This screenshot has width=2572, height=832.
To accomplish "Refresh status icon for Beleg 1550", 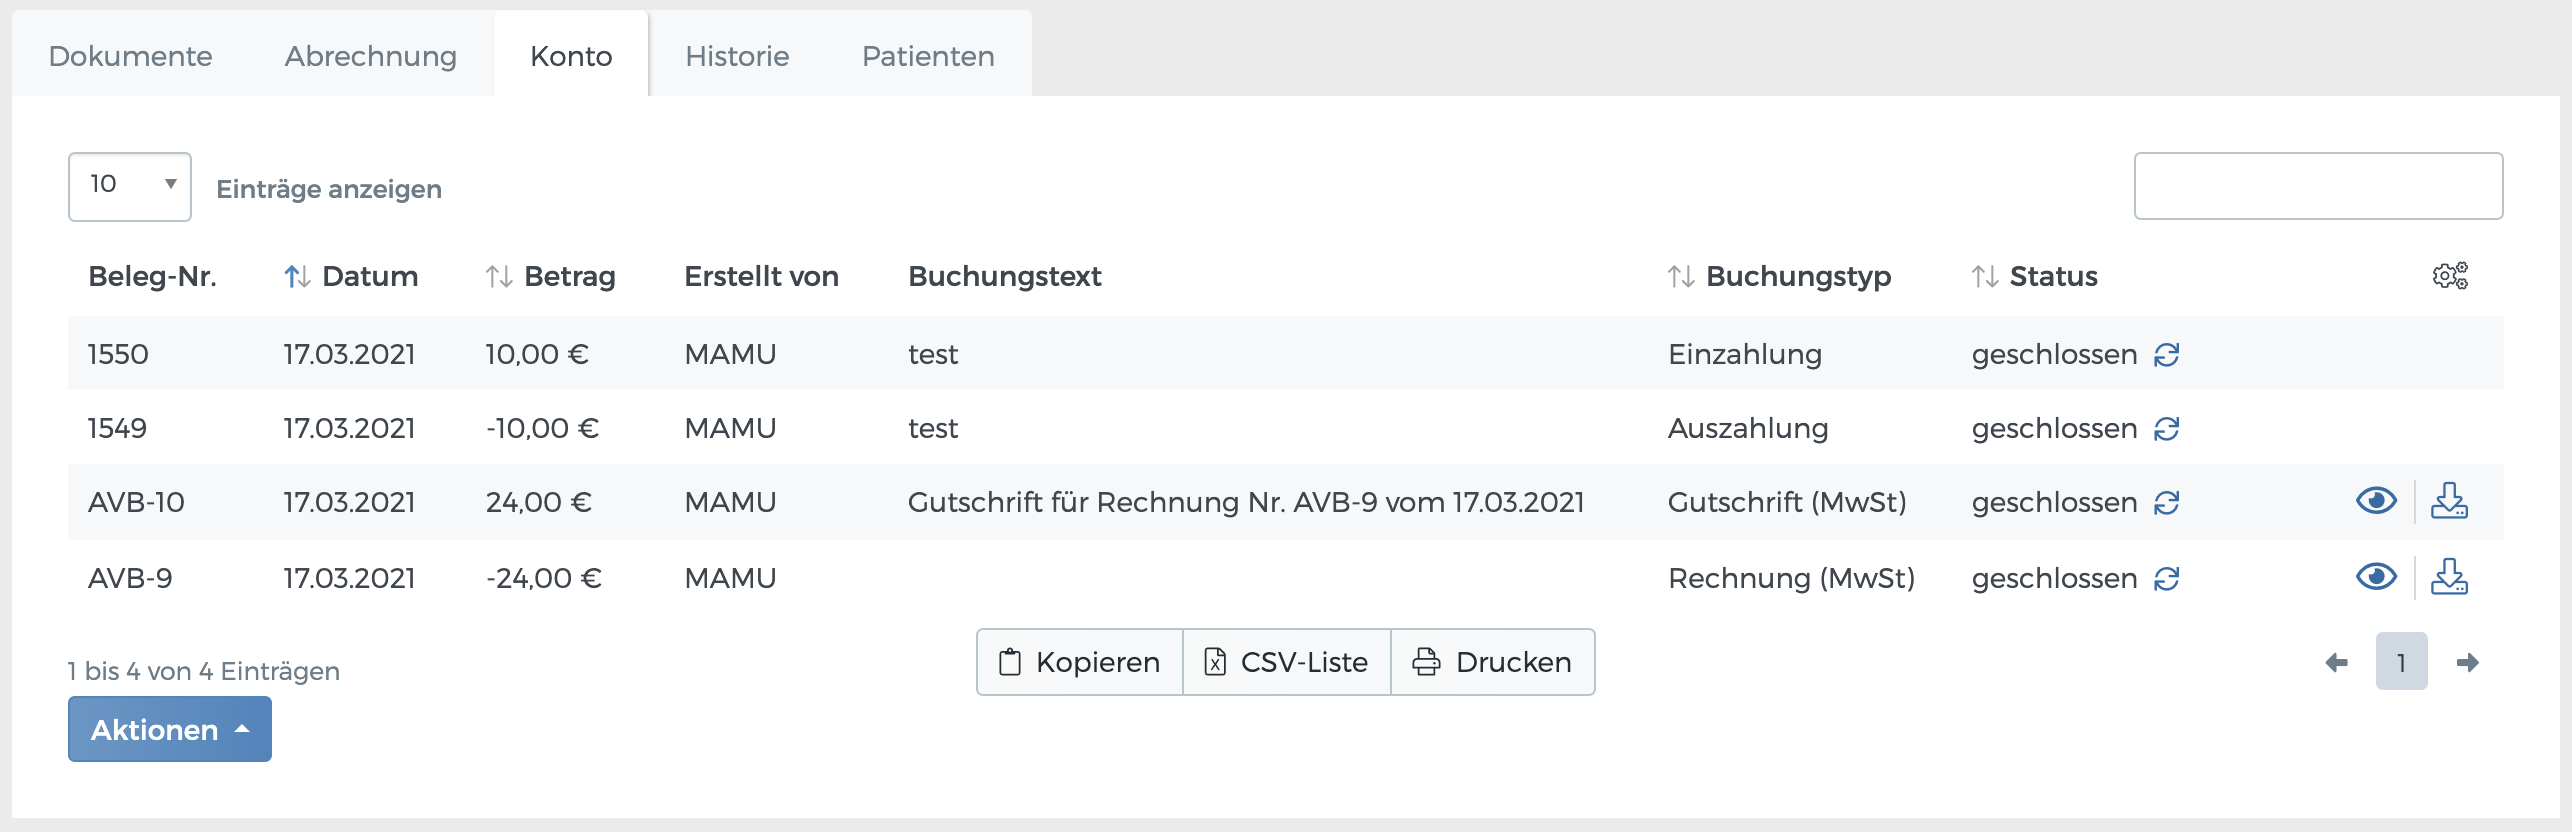I will [x=2166, y=355].
